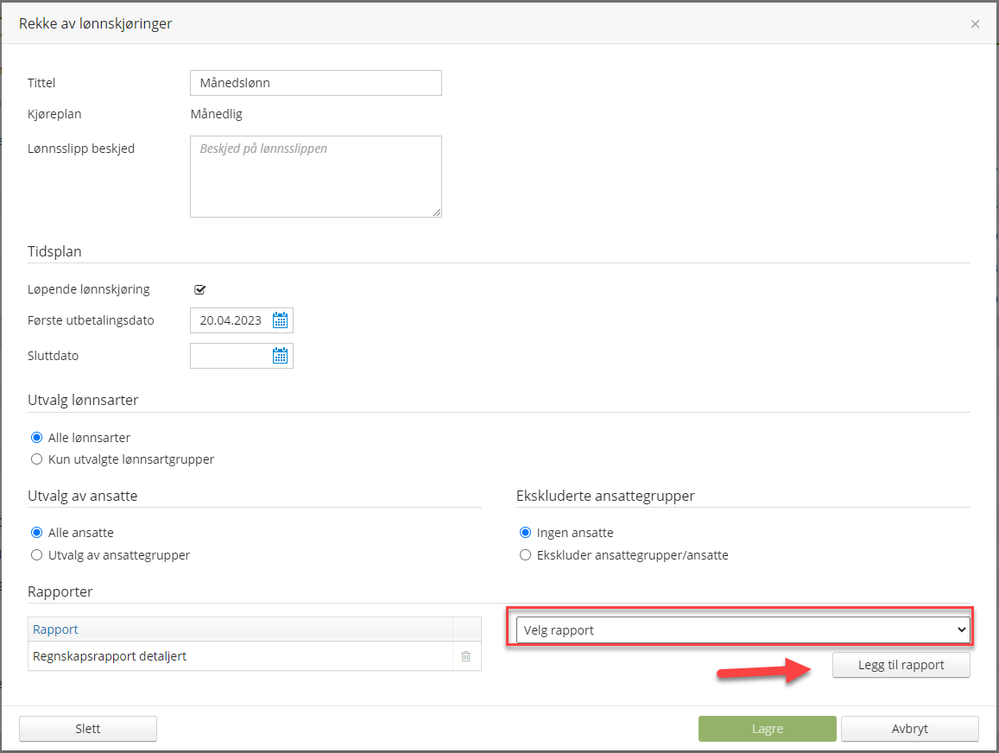The image size is (999, 753).
Task: Click the Slett button
Action: pos(88,729)
